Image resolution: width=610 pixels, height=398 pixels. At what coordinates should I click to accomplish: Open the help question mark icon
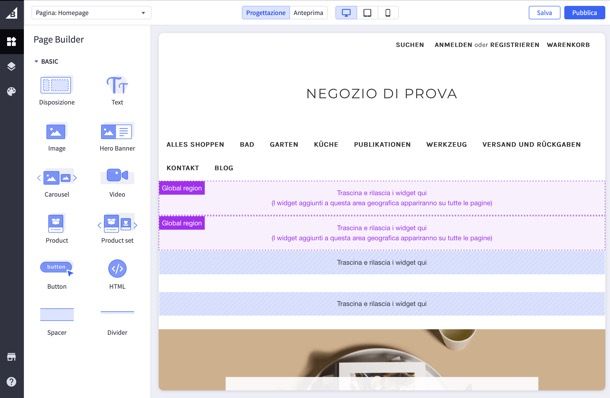click(x=11, y=382)
